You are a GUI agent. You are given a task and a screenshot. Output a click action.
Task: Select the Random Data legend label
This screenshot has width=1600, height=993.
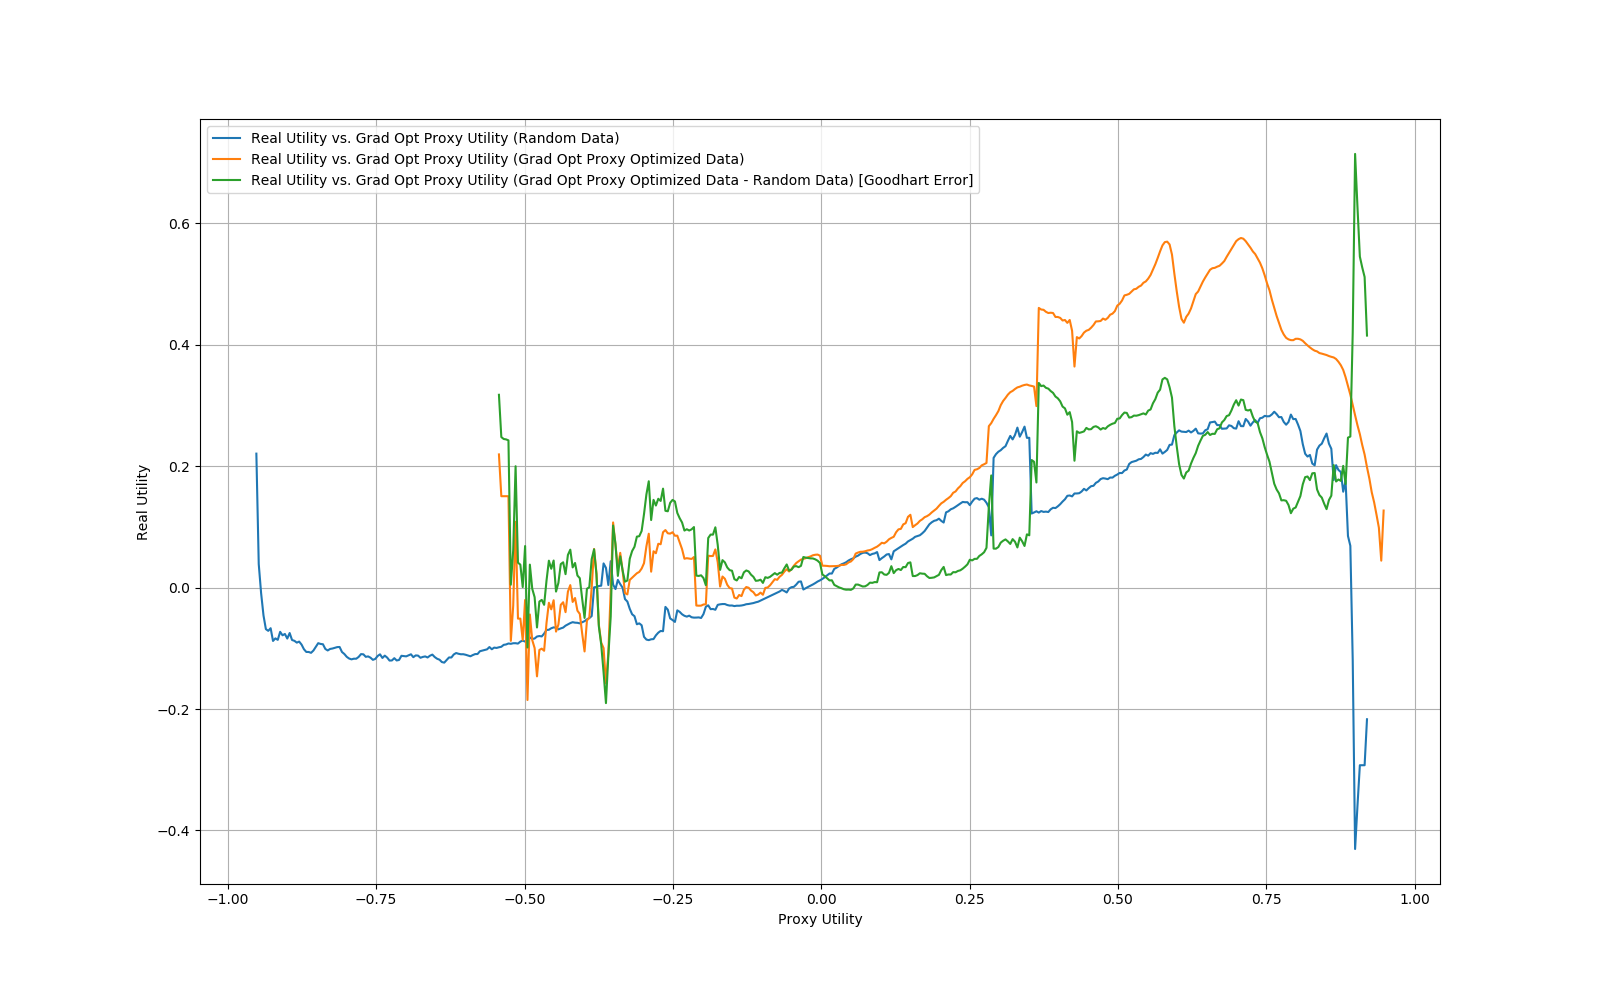(x=435, y=138)
